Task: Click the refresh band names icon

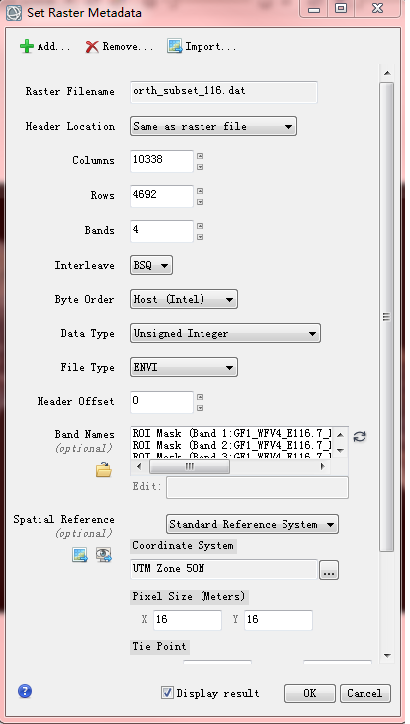Action: 359,437
